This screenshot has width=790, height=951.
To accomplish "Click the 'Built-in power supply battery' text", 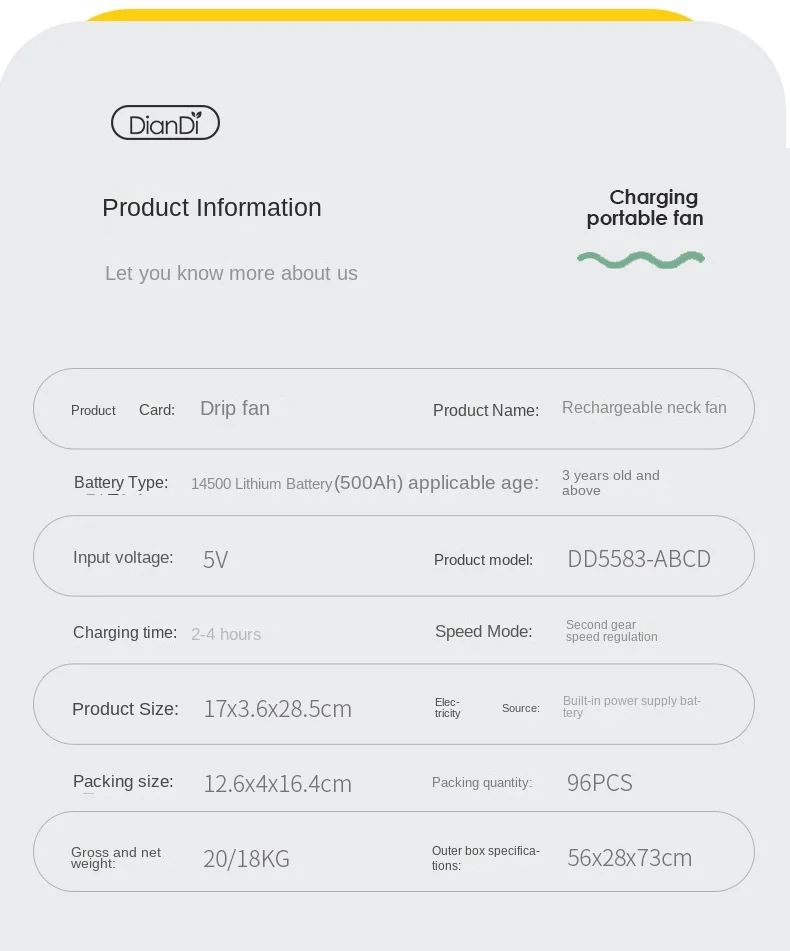I will coord(631,706).
